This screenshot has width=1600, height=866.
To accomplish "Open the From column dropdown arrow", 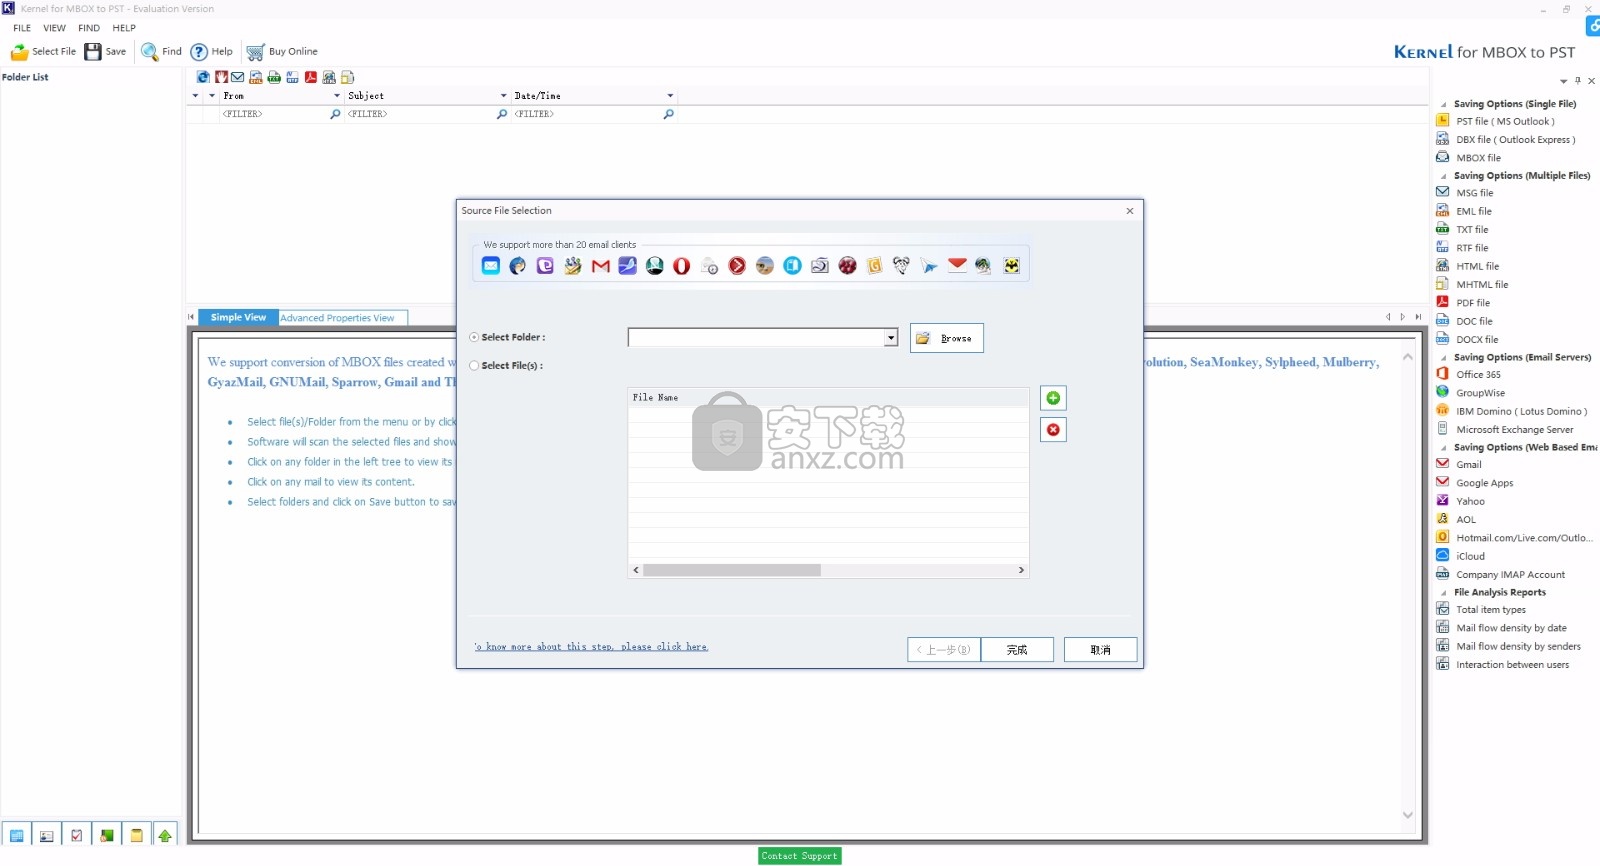I will (x=337, y=96).
